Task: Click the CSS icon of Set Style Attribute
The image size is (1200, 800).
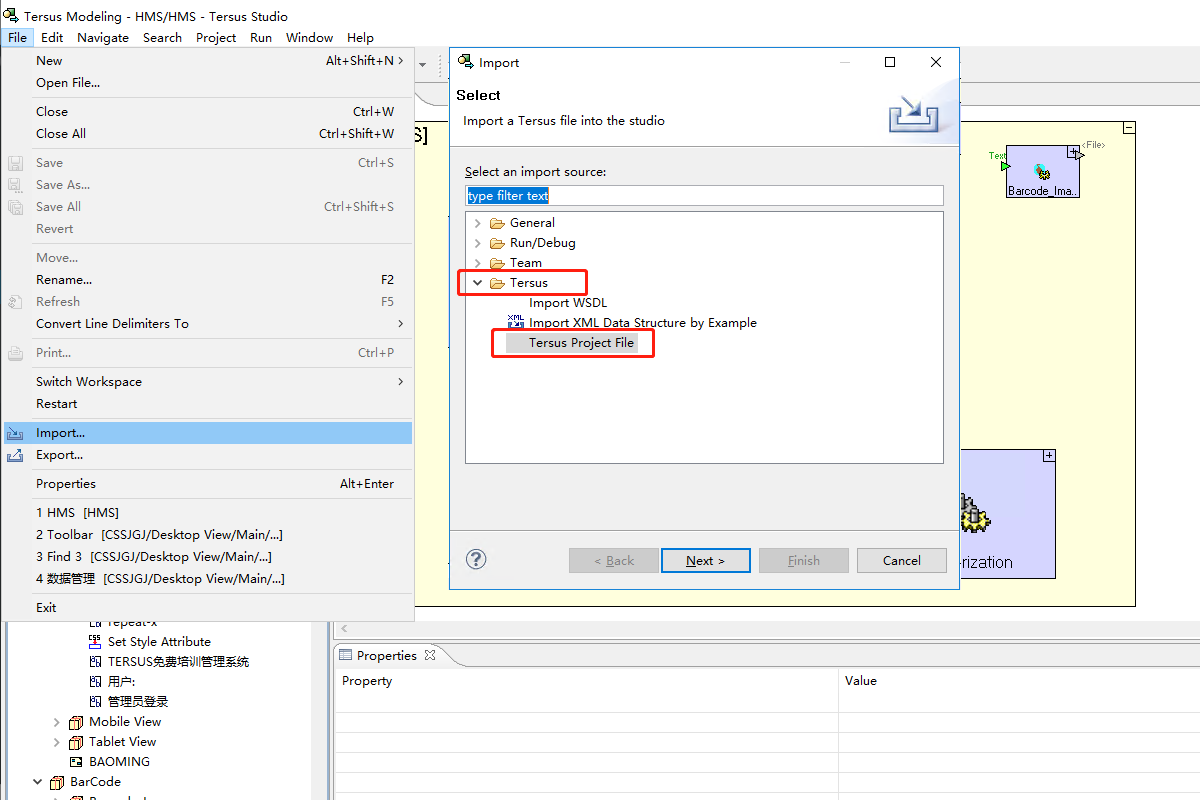Action: point(95,641)
